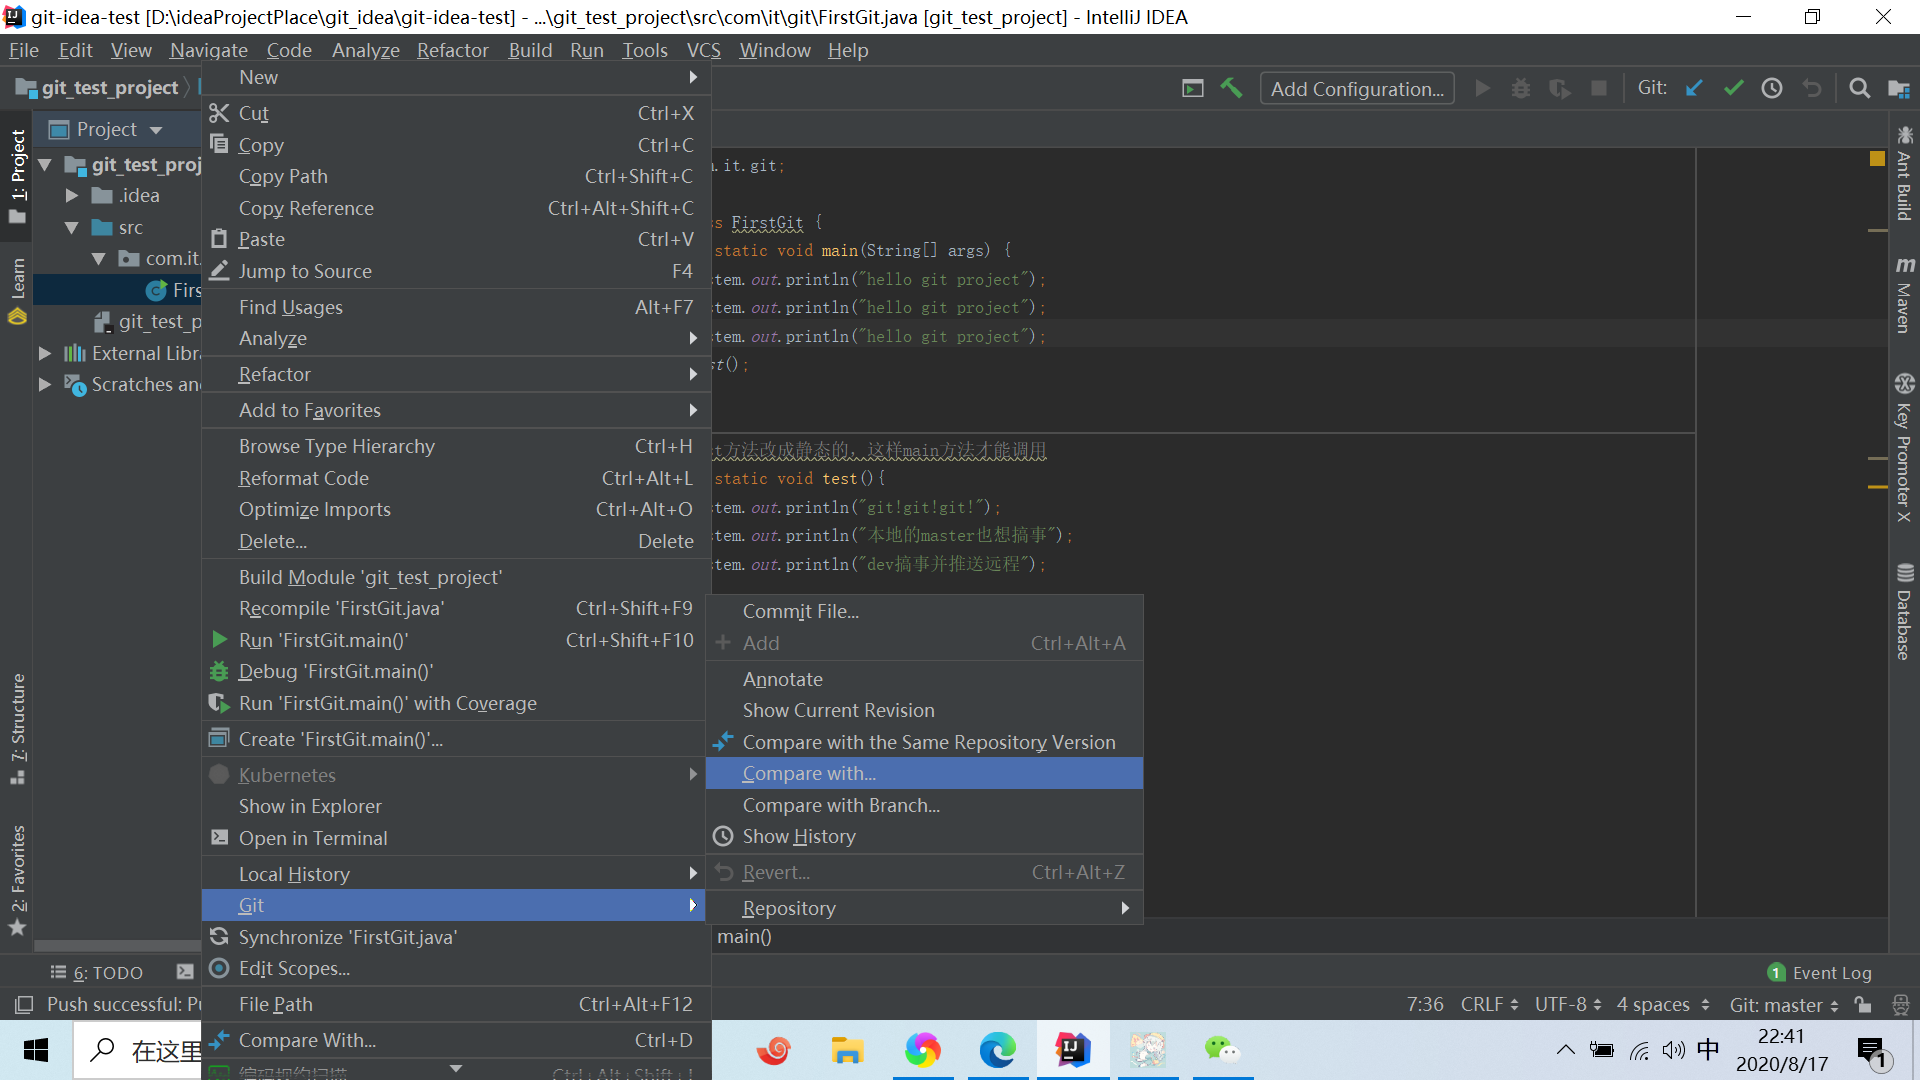
Task: Select Open in Terminal menu entry
Action: tap(455, 838)
